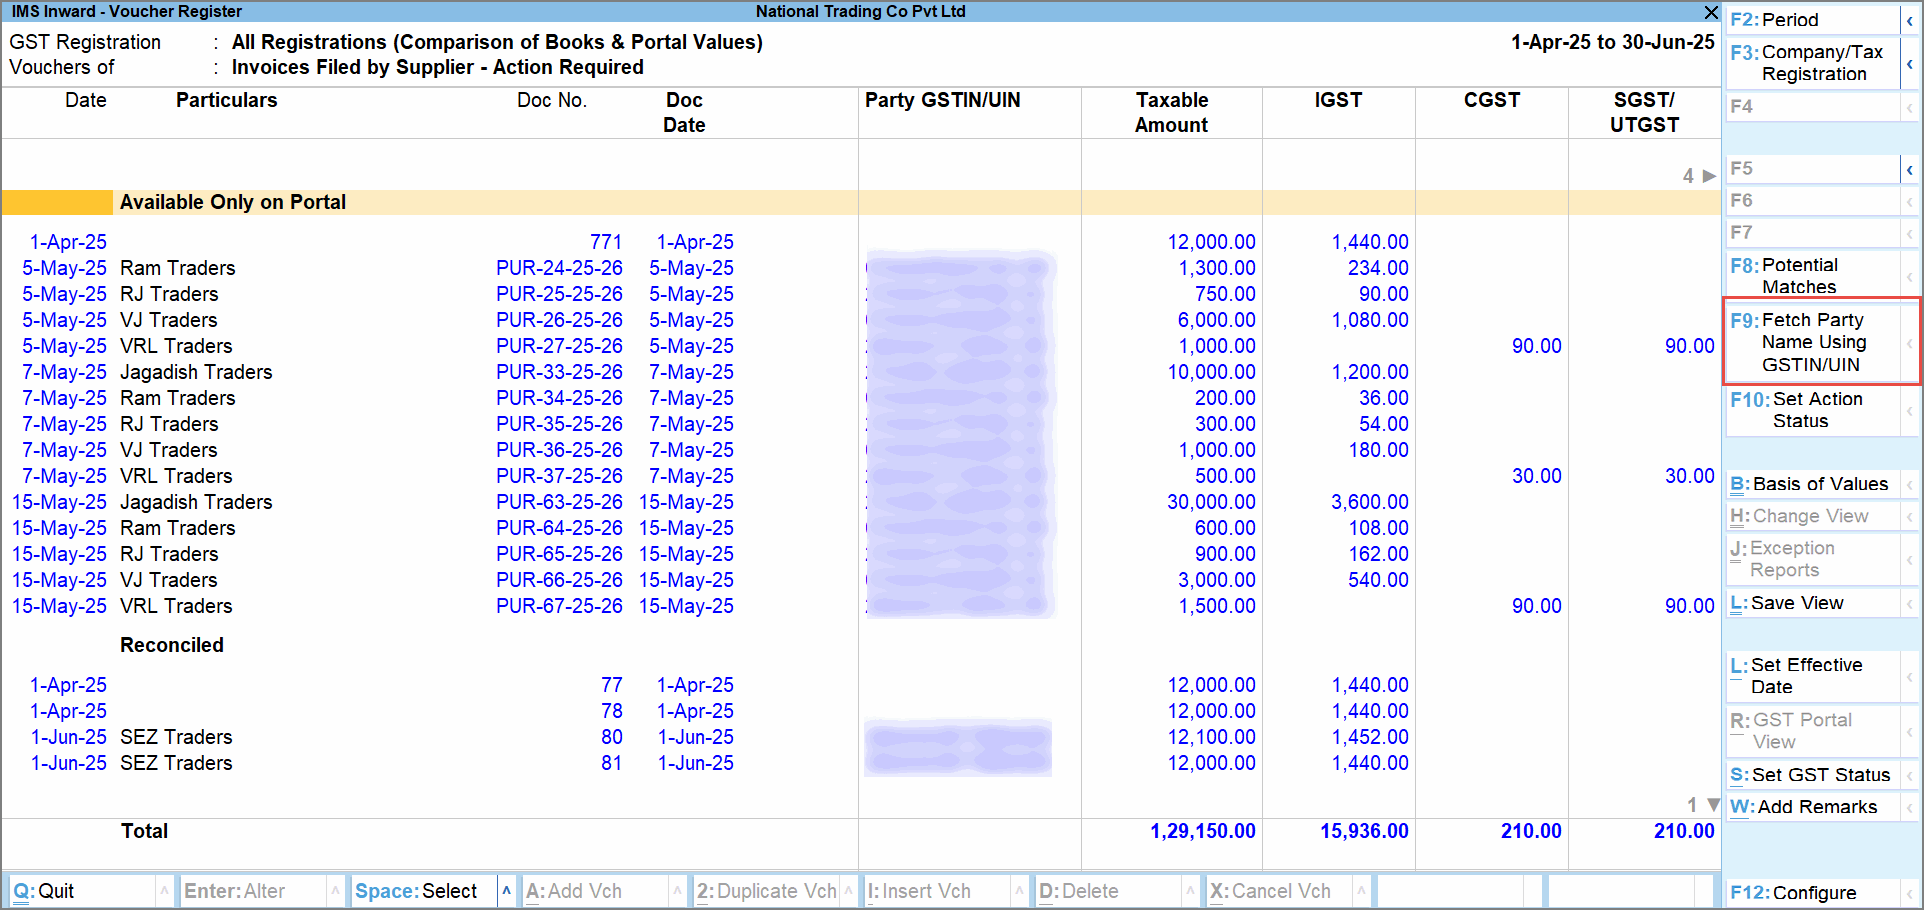
Task: Click IGST value 1,452.00 for SEZ Traders
Action: 1370,737
